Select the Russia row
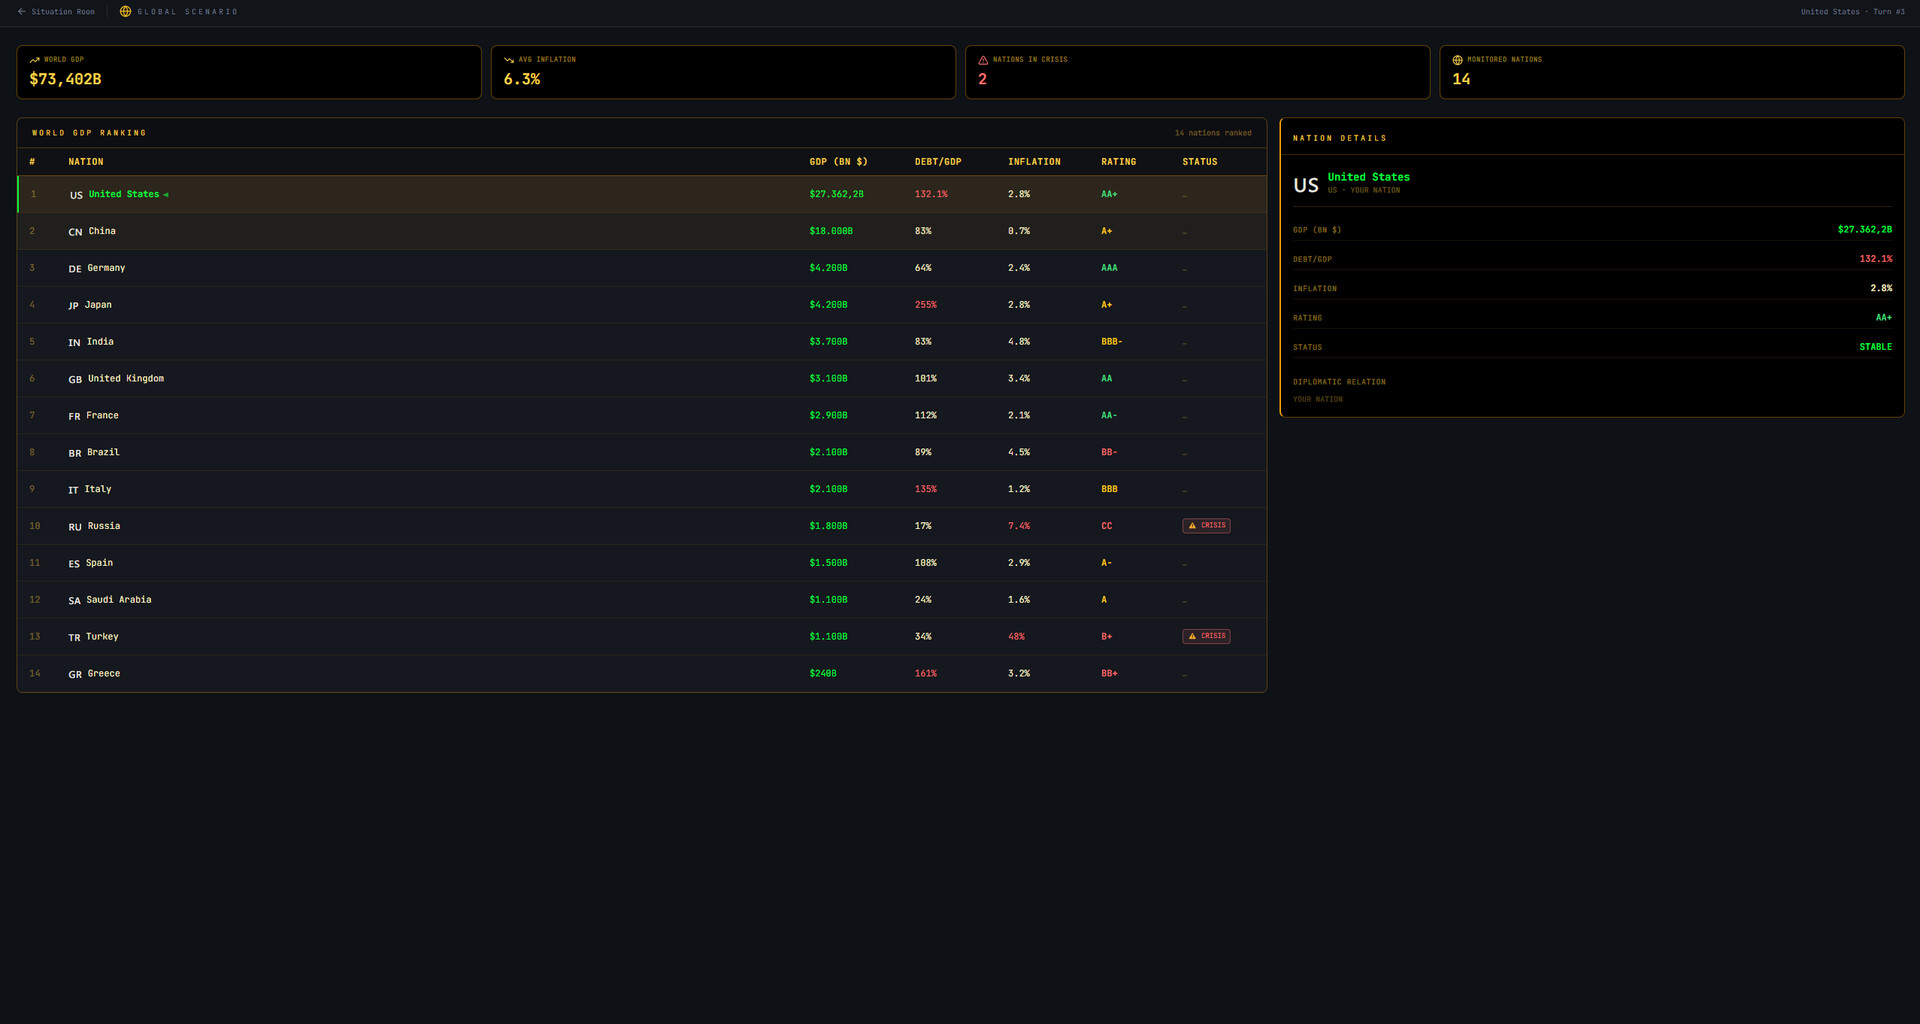1920x1024 pixels. 642,526
